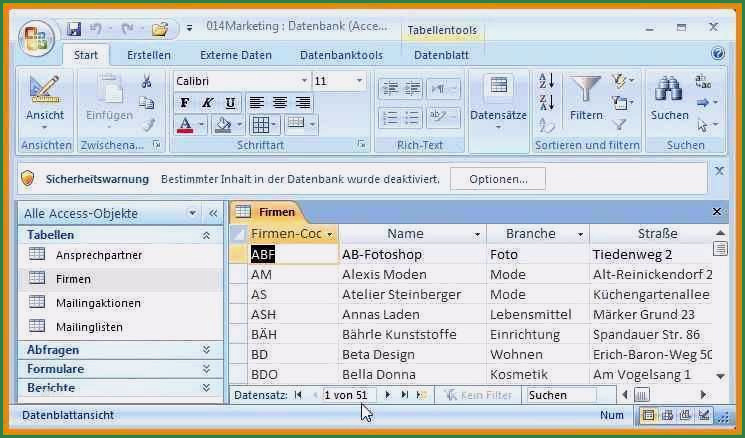Click the record number field 1 von 51
Viewport: 745px width, 438px height.
click(349, 395)
